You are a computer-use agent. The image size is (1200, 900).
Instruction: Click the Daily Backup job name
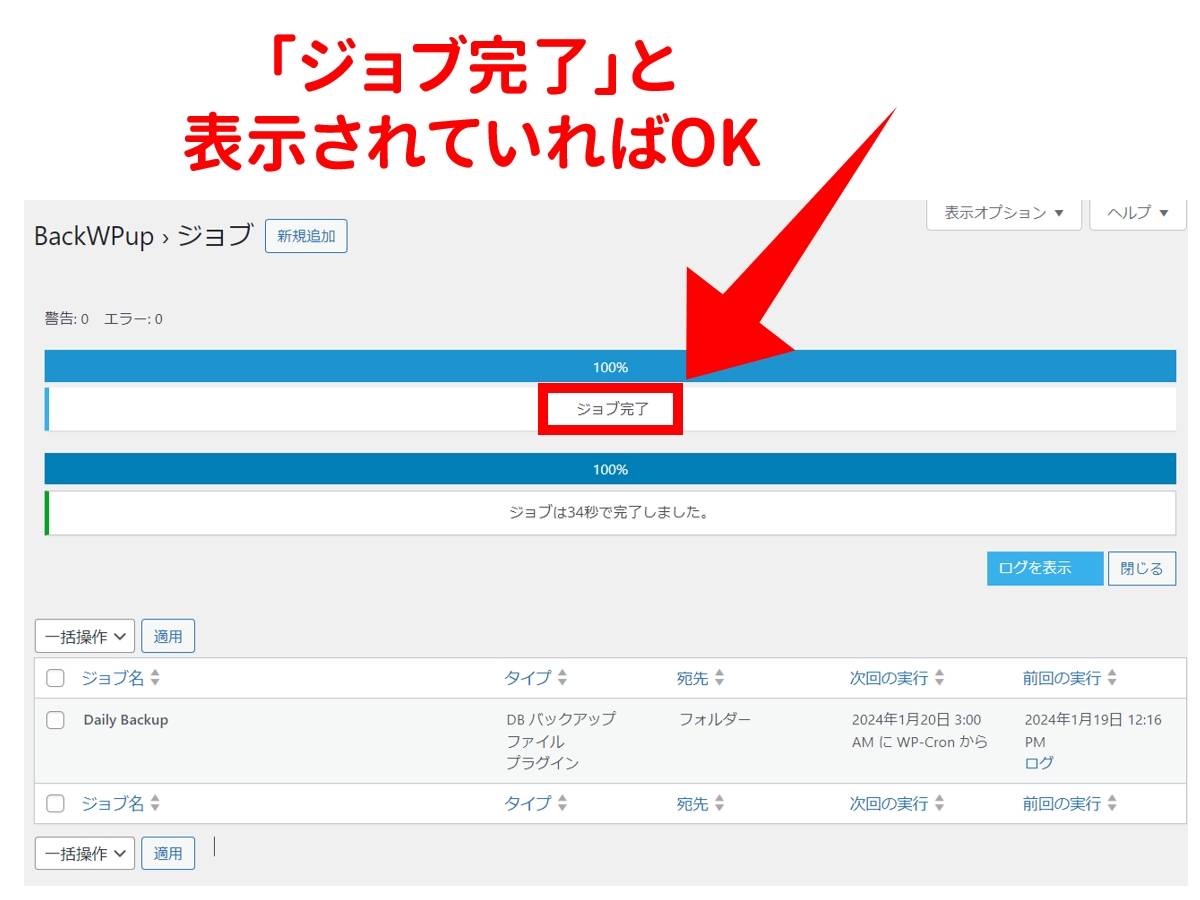(126, 720)
